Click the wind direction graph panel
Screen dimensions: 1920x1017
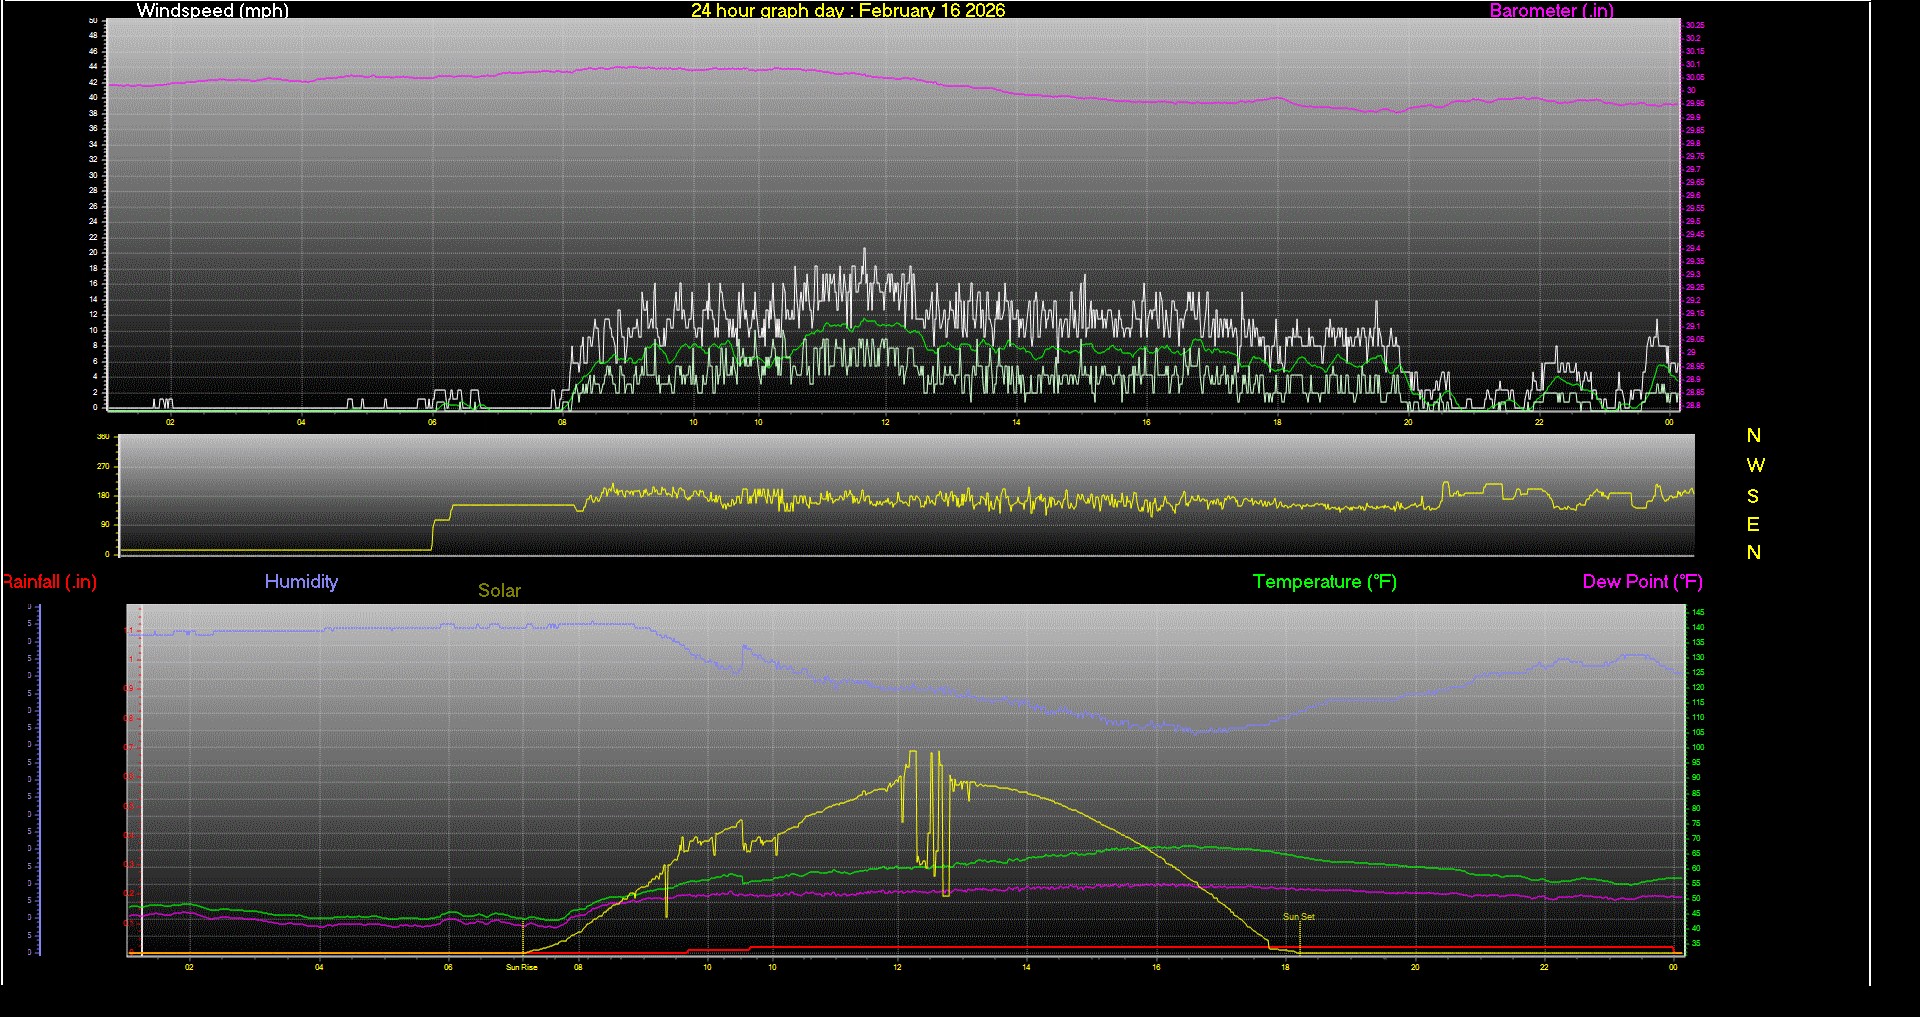pyautogui.click(x=900, y=495)
